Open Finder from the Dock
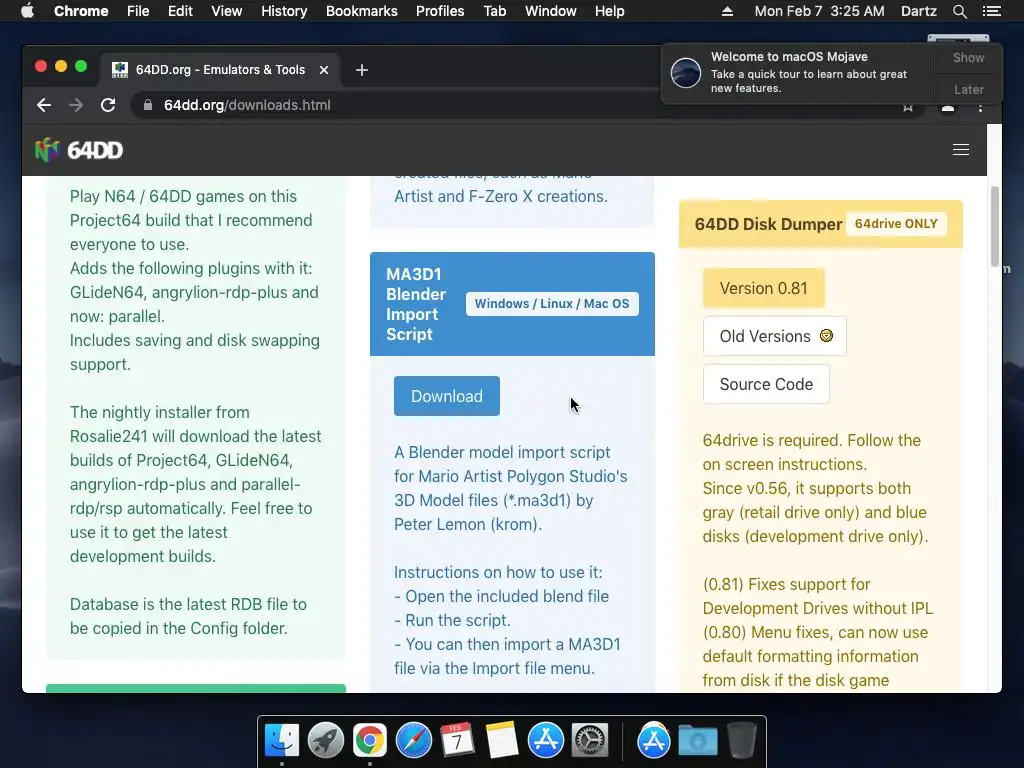Viewport: 1024px width, 768px height. (282, 741)
